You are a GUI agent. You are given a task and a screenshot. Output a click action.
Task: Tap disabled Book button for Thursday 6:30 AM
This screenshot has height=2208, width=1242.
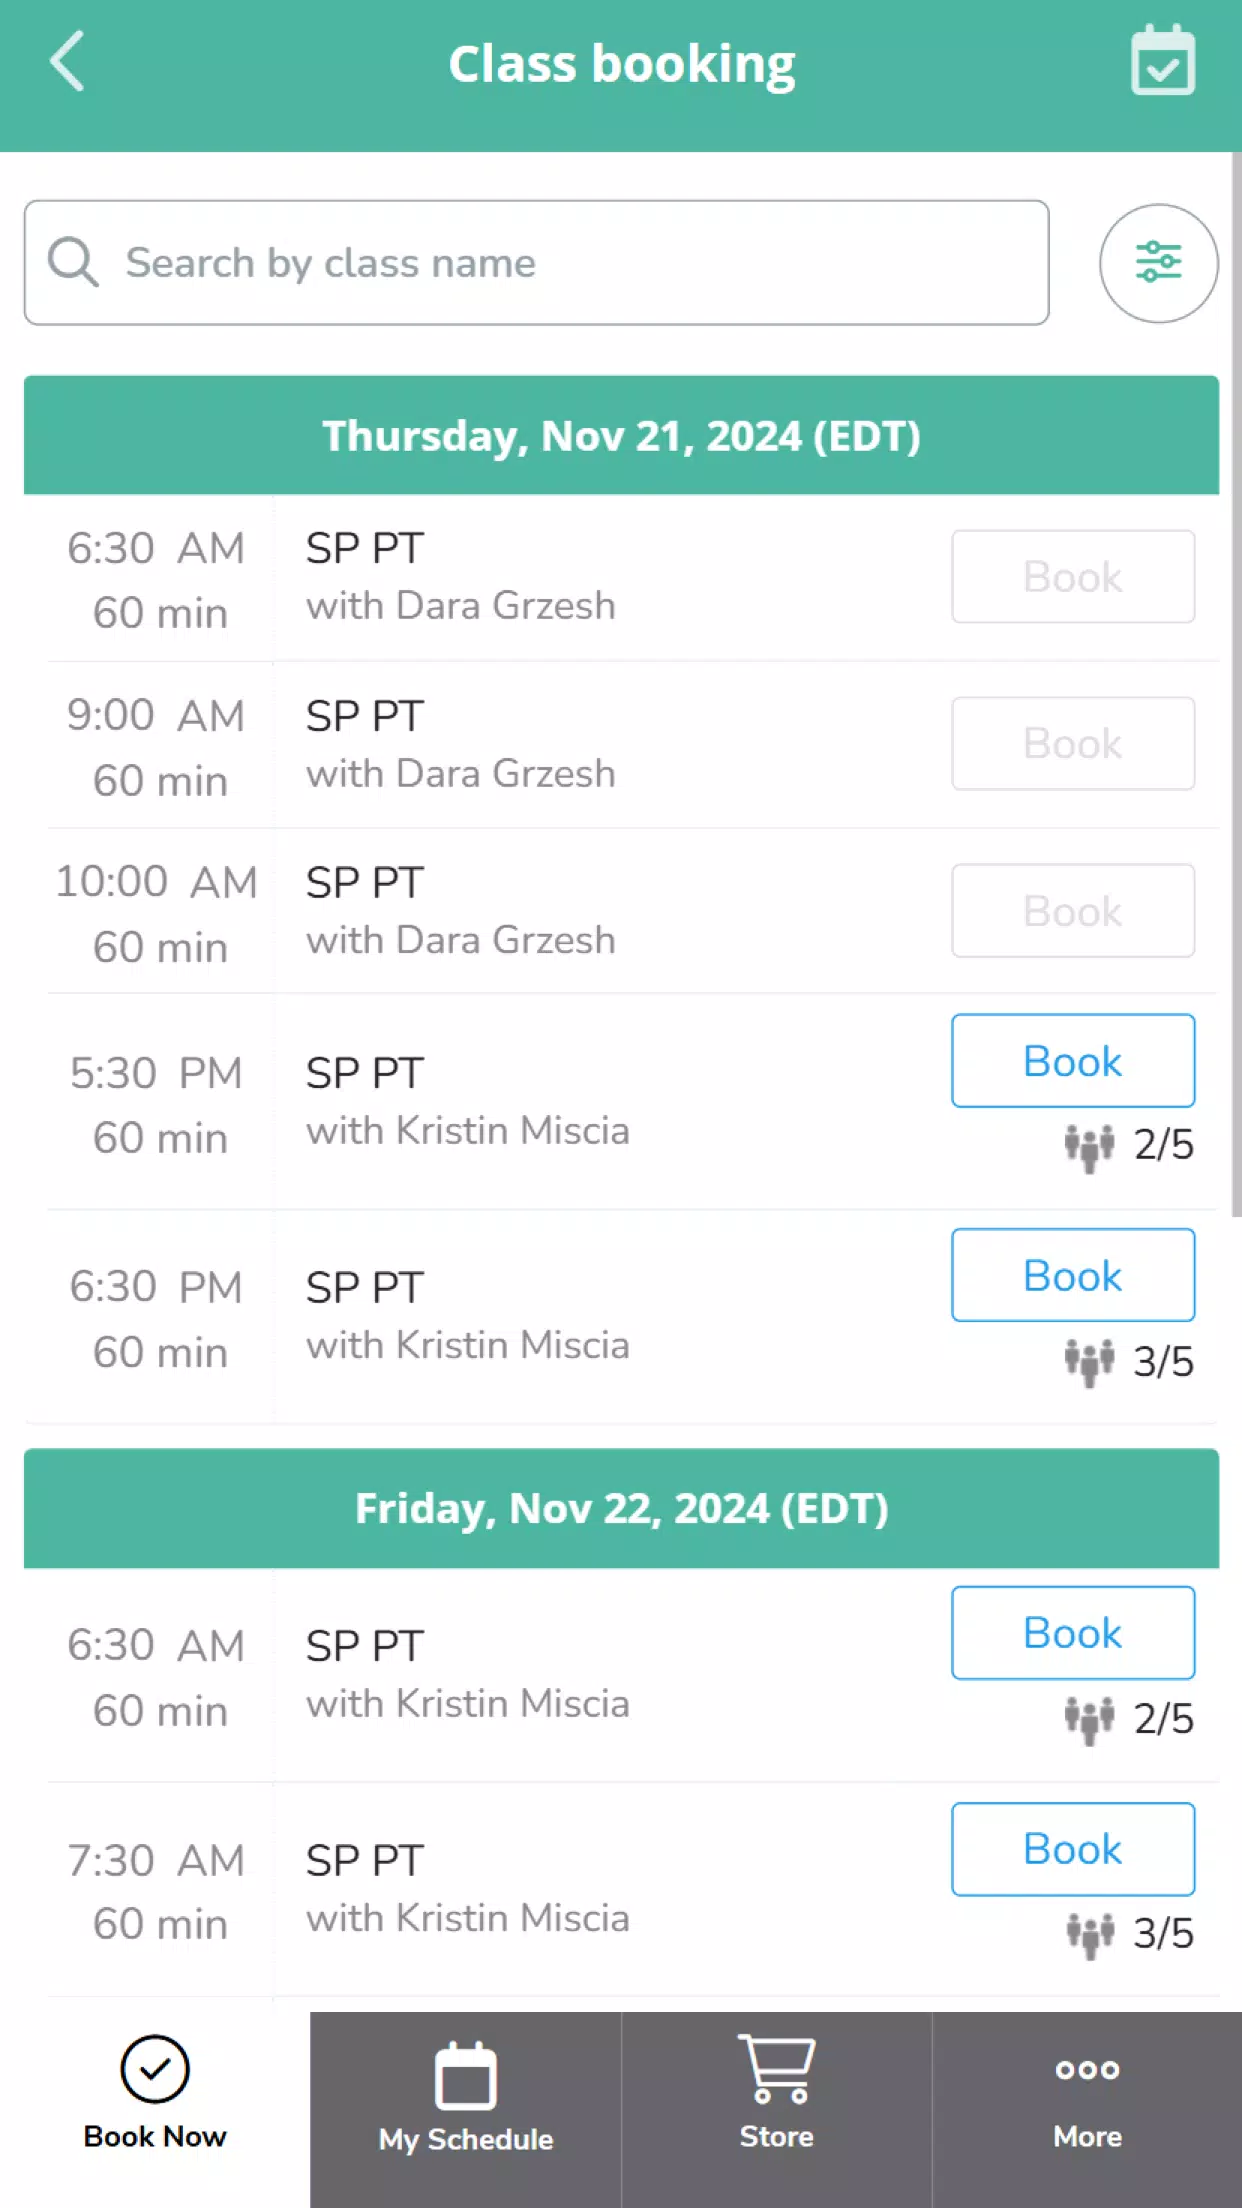(x=1073, y=577)
